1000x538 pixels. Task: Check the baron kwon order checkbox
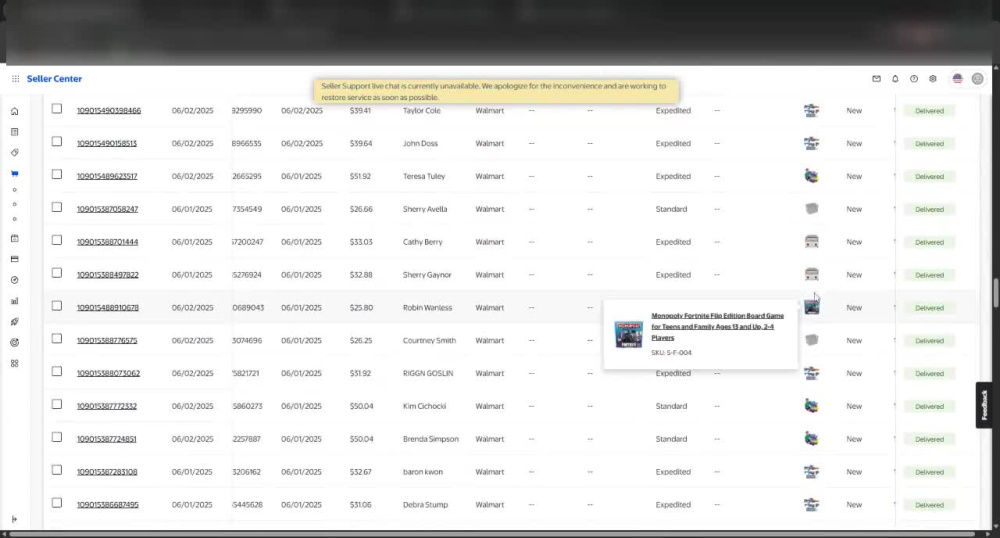tap(57, 470)
